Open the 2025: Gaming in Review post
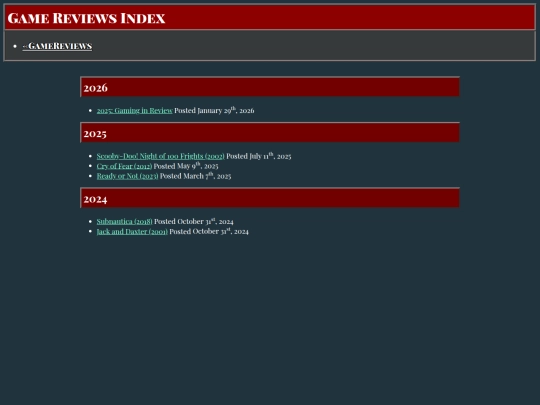The image size is (540, 405). pos(134,111)
